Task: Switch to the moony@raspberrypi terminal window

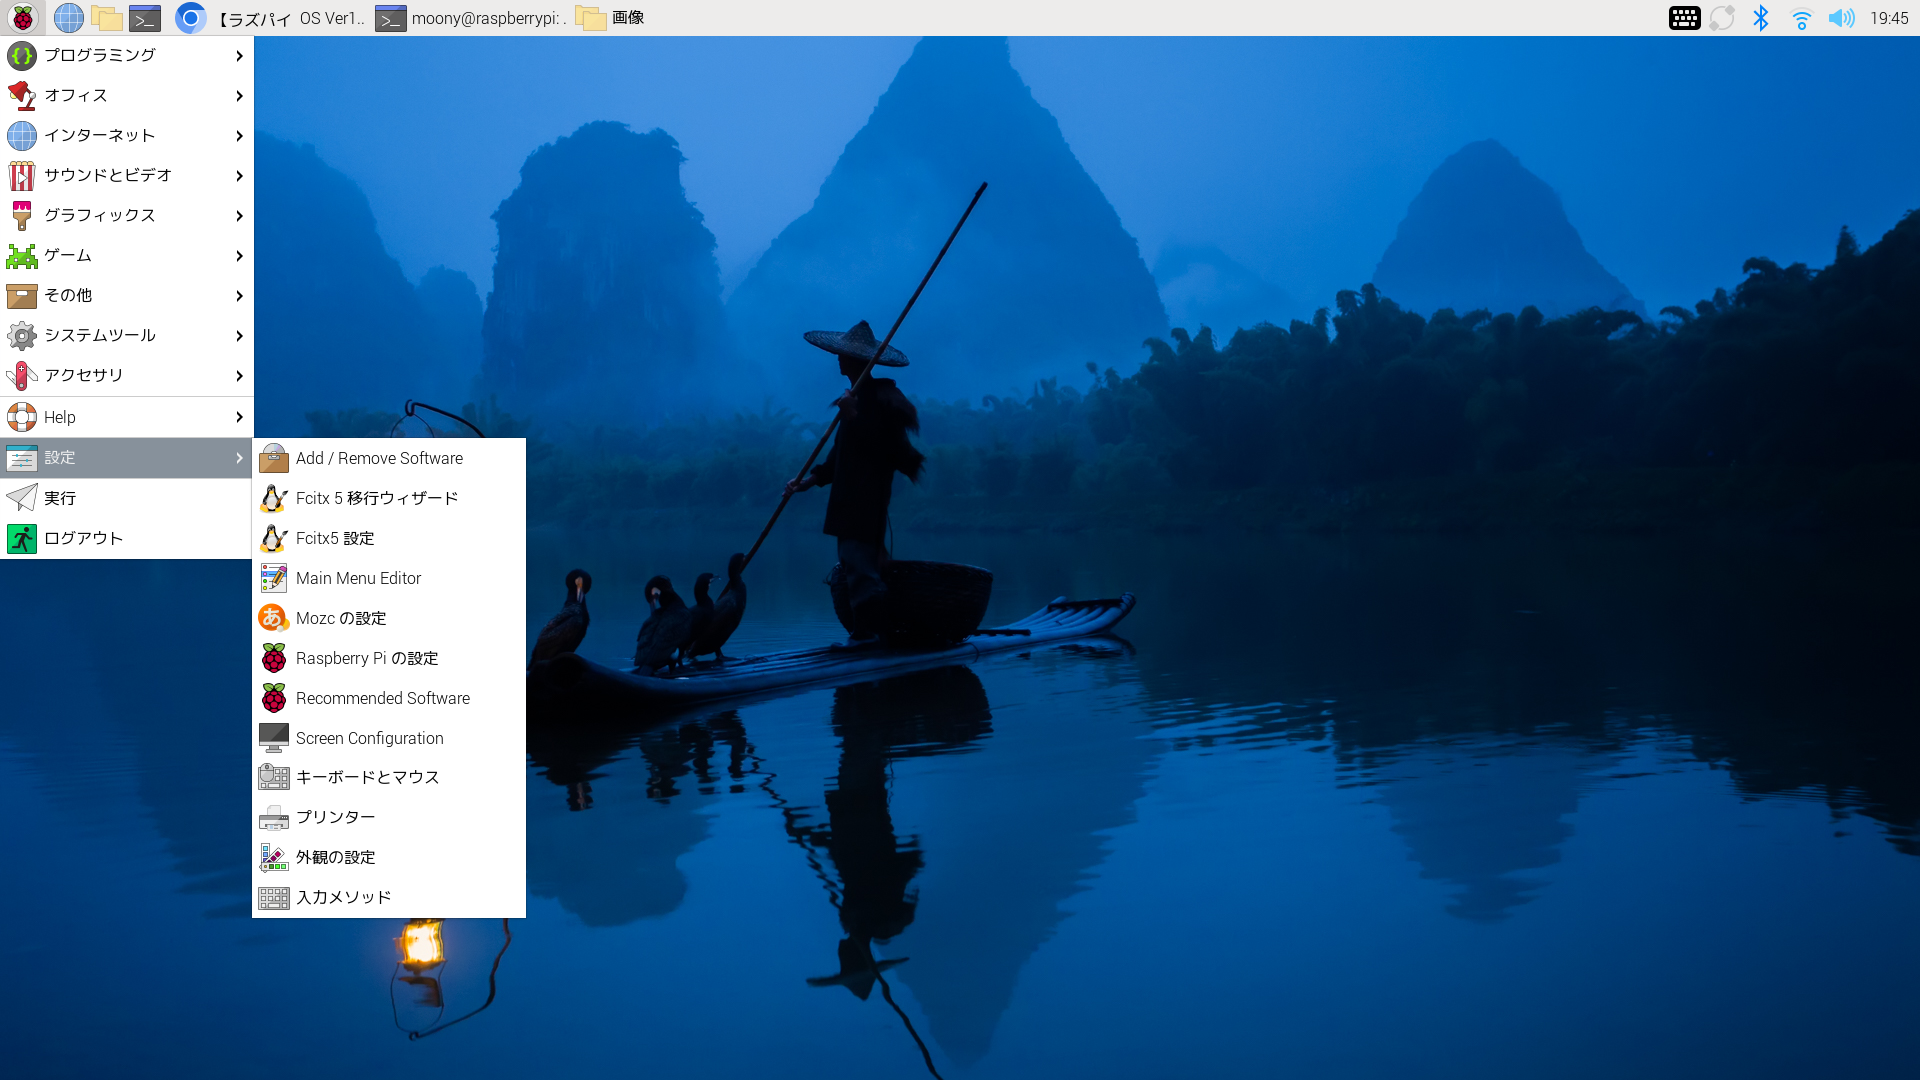Action: tap(470, 18)
